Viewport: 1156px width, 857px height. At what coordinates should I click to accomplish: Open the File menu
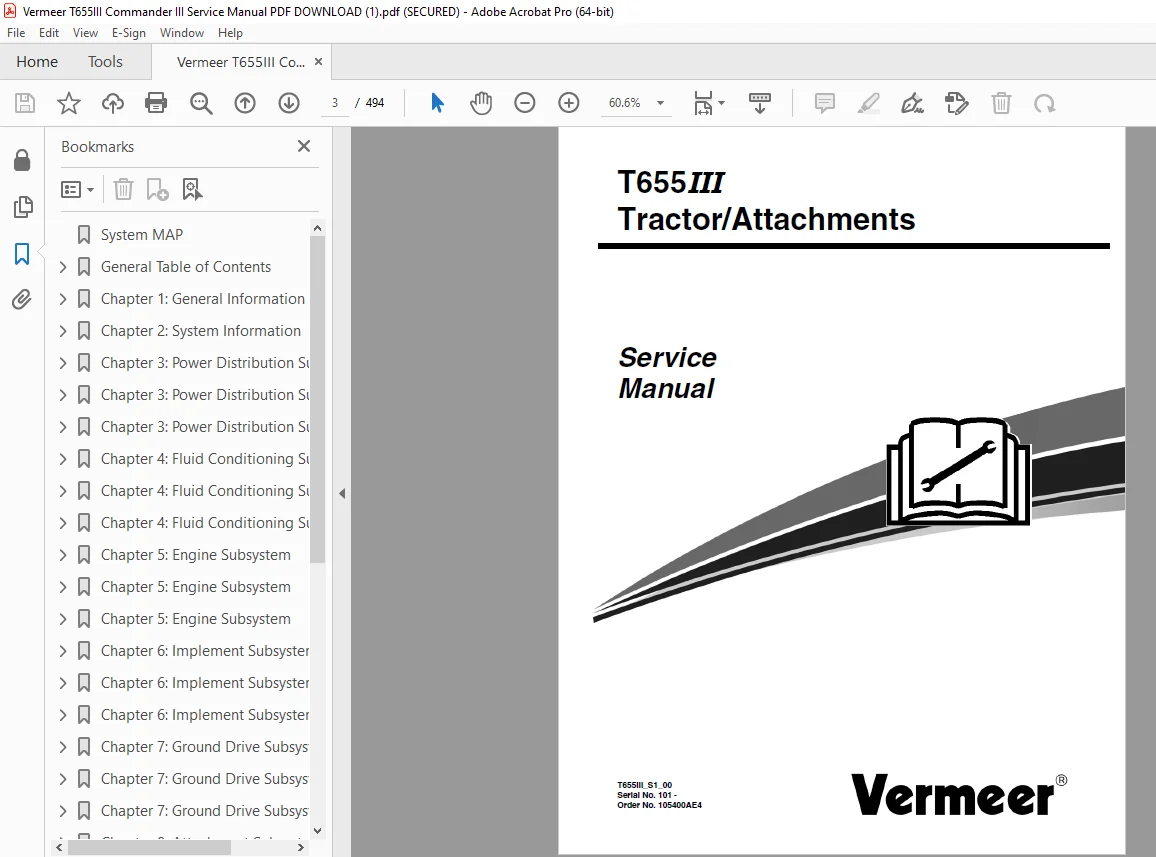[x=15, y=32]
